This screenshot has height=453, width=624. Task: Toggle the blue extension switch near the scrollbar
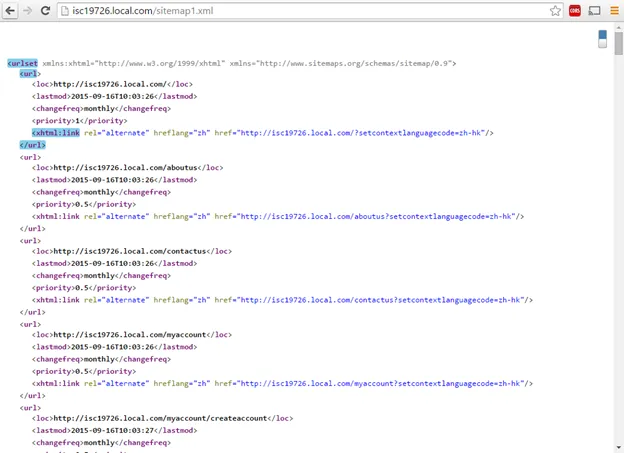point(603,39)
